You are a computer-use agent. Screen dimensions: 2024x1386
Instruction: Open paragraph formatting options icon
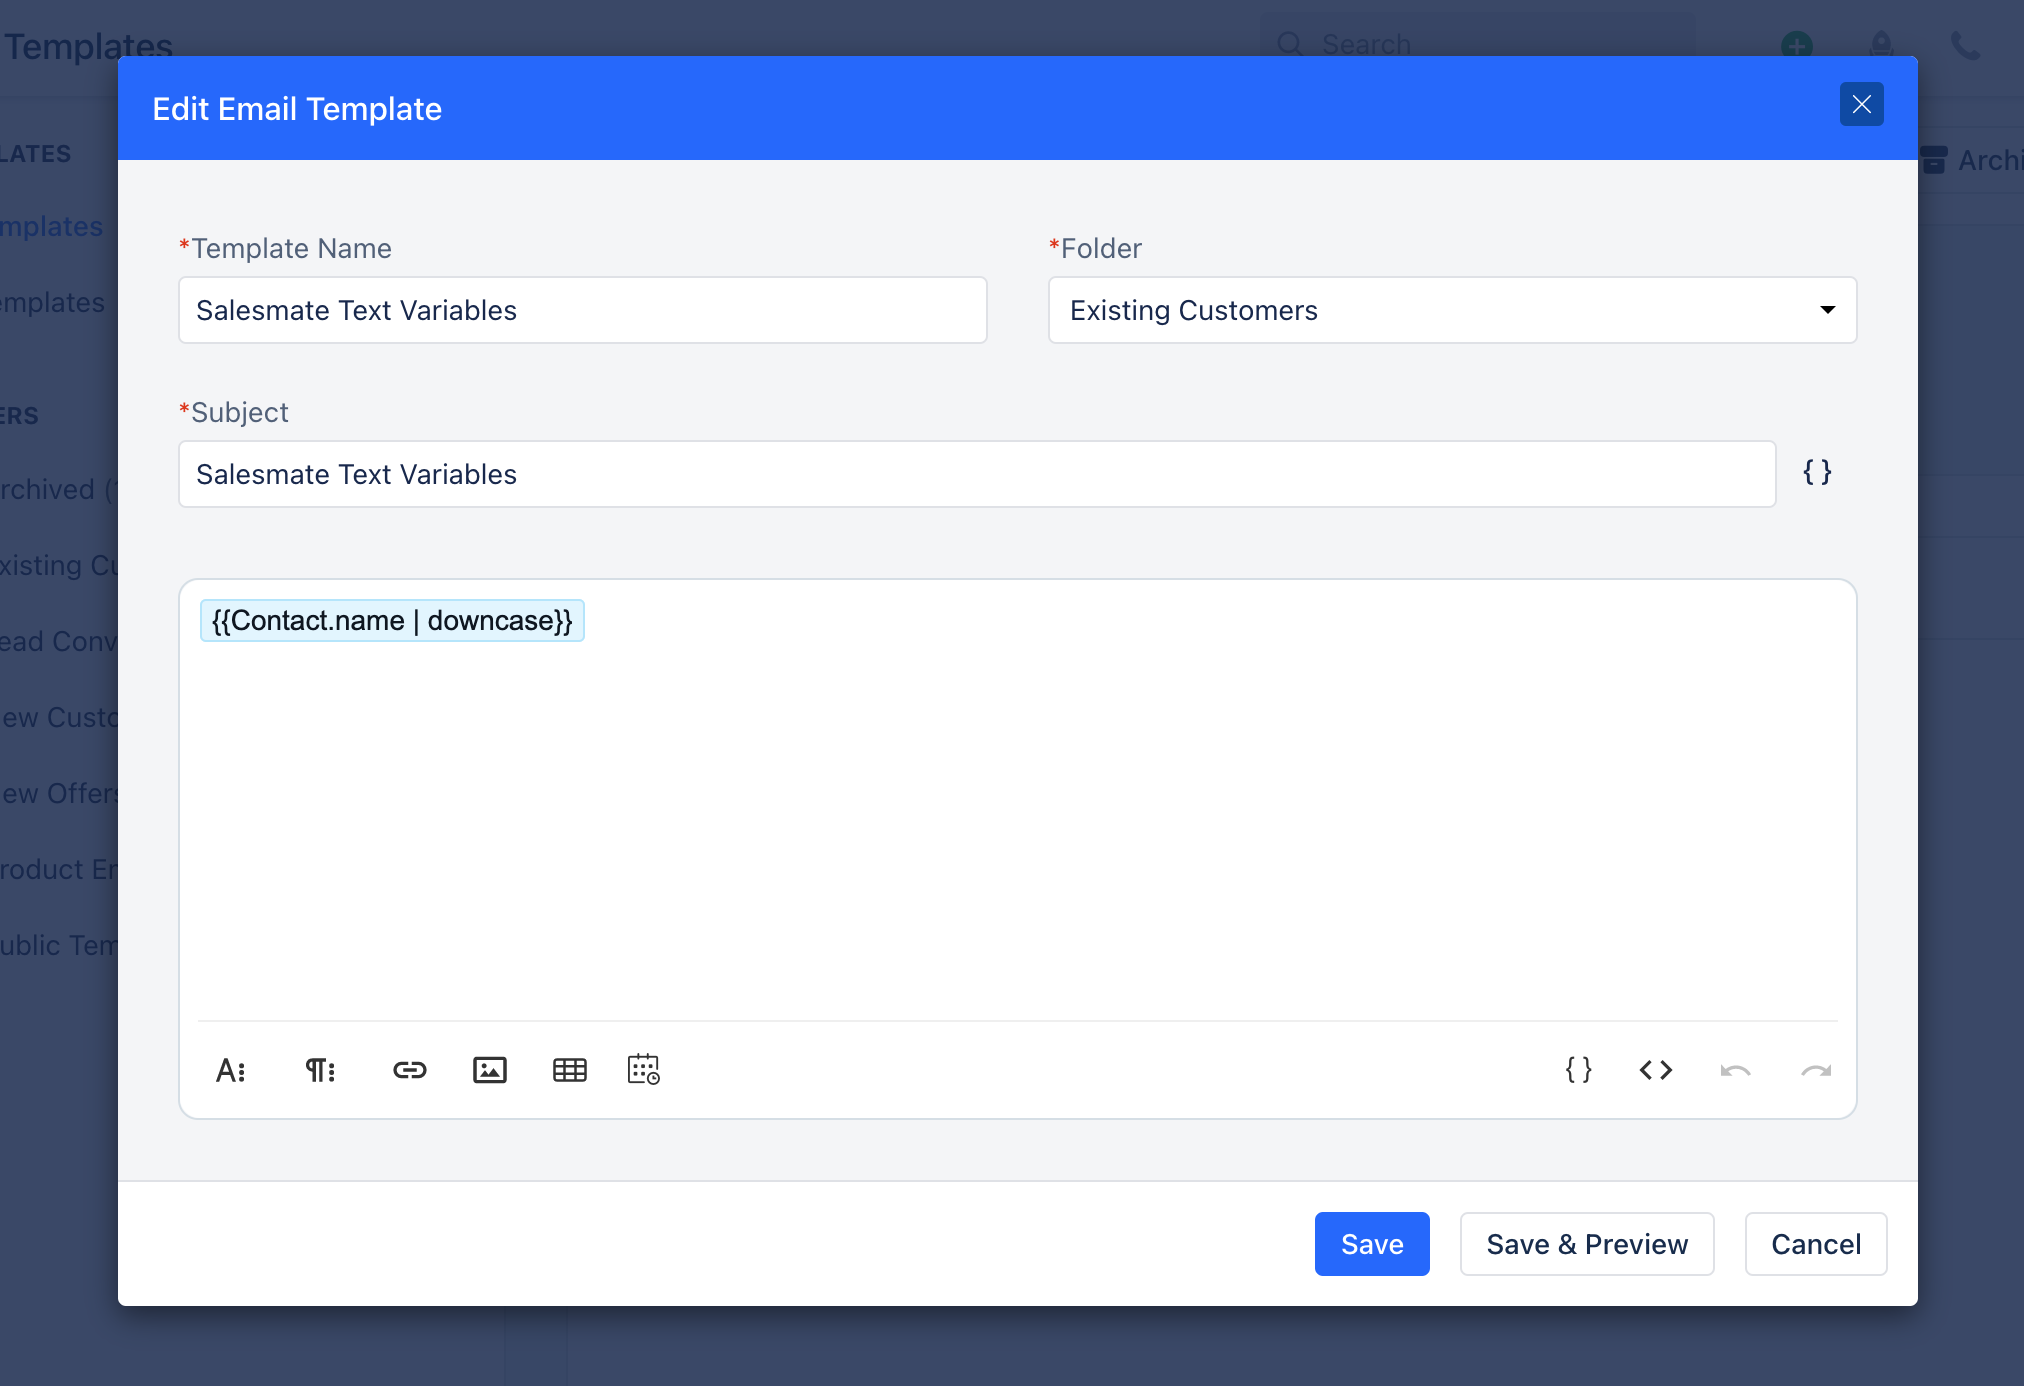pyautogui.click(x=320, y=1070)
